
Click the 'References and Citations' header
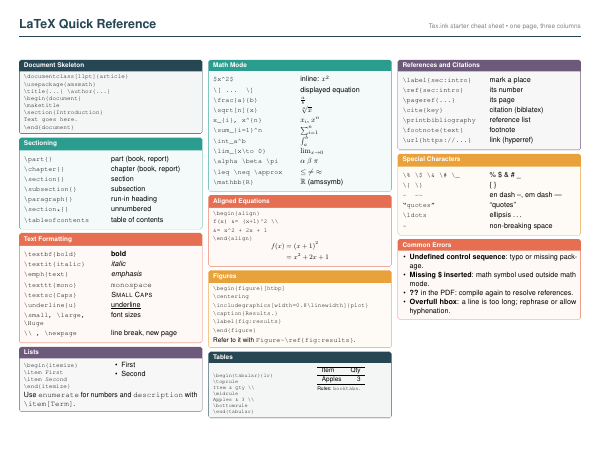point(489,65)
